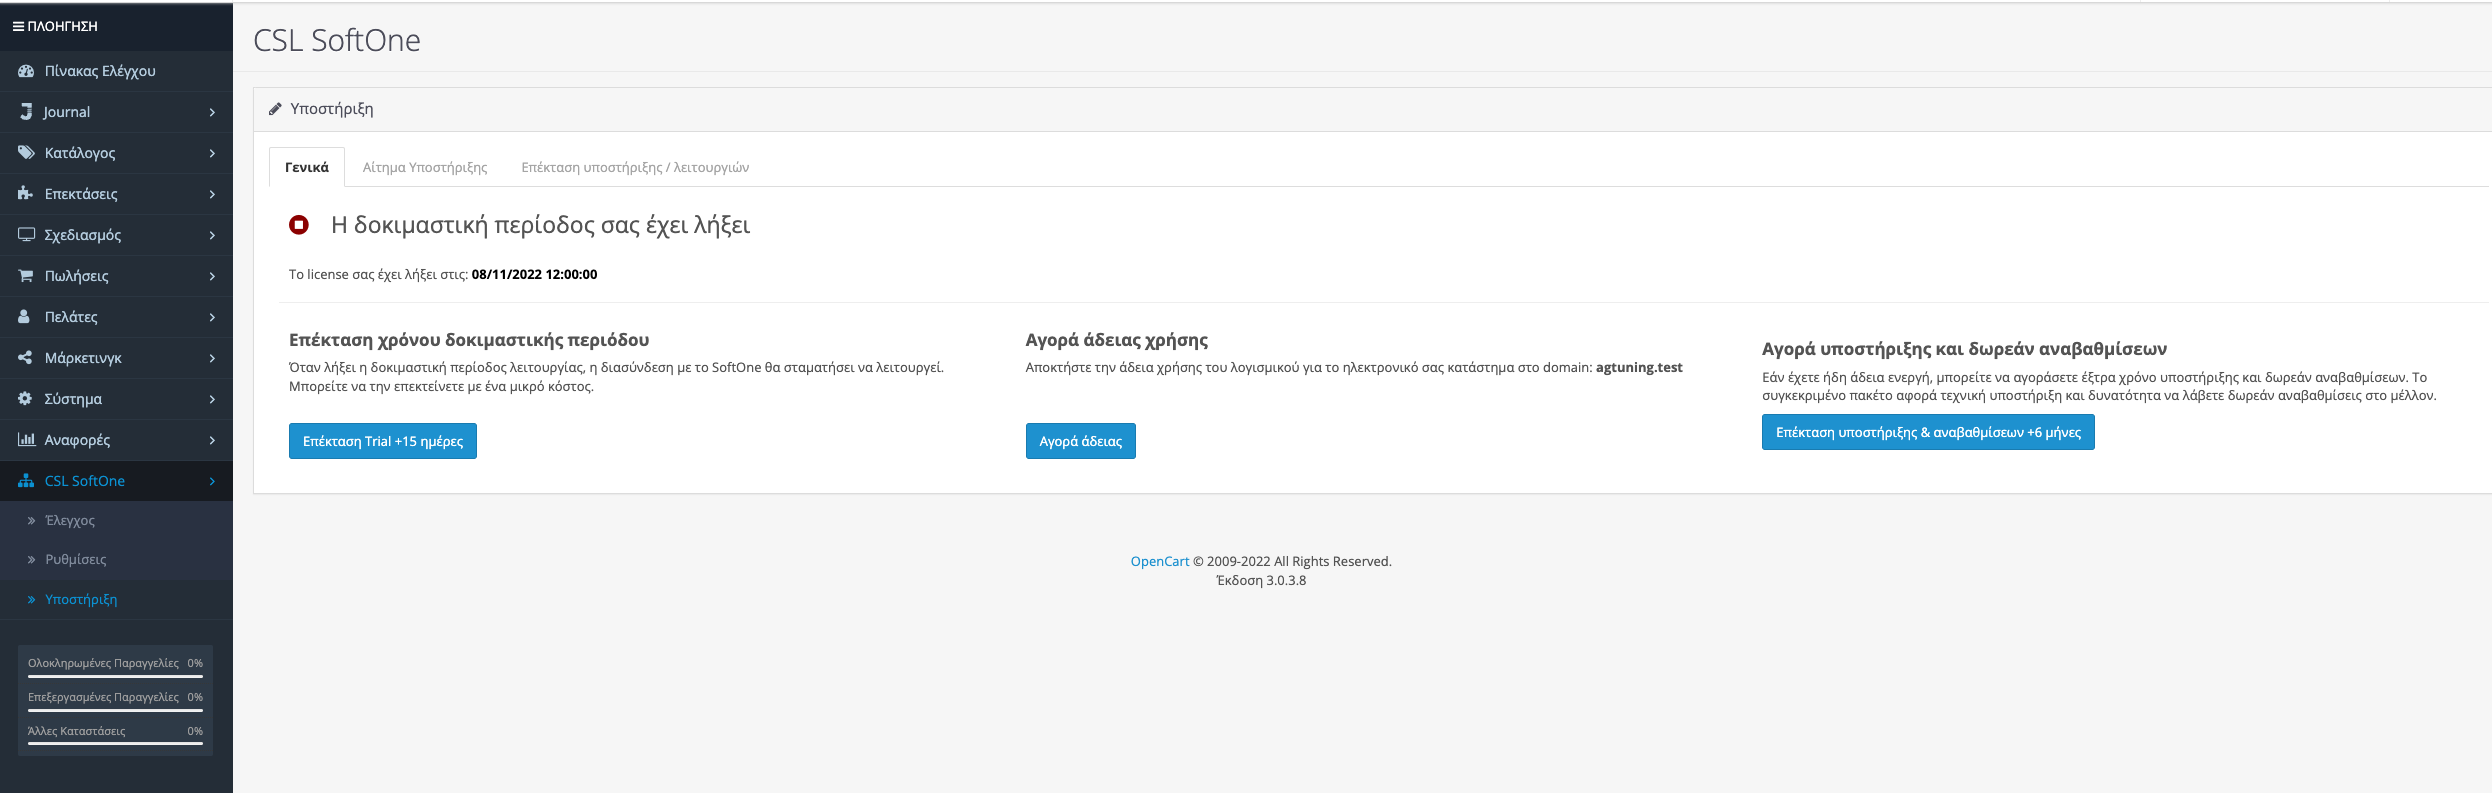This screenshot has width=2492, height=793.
Task: Click the gear icon for Σύστημα
Action: click(26, 399)
